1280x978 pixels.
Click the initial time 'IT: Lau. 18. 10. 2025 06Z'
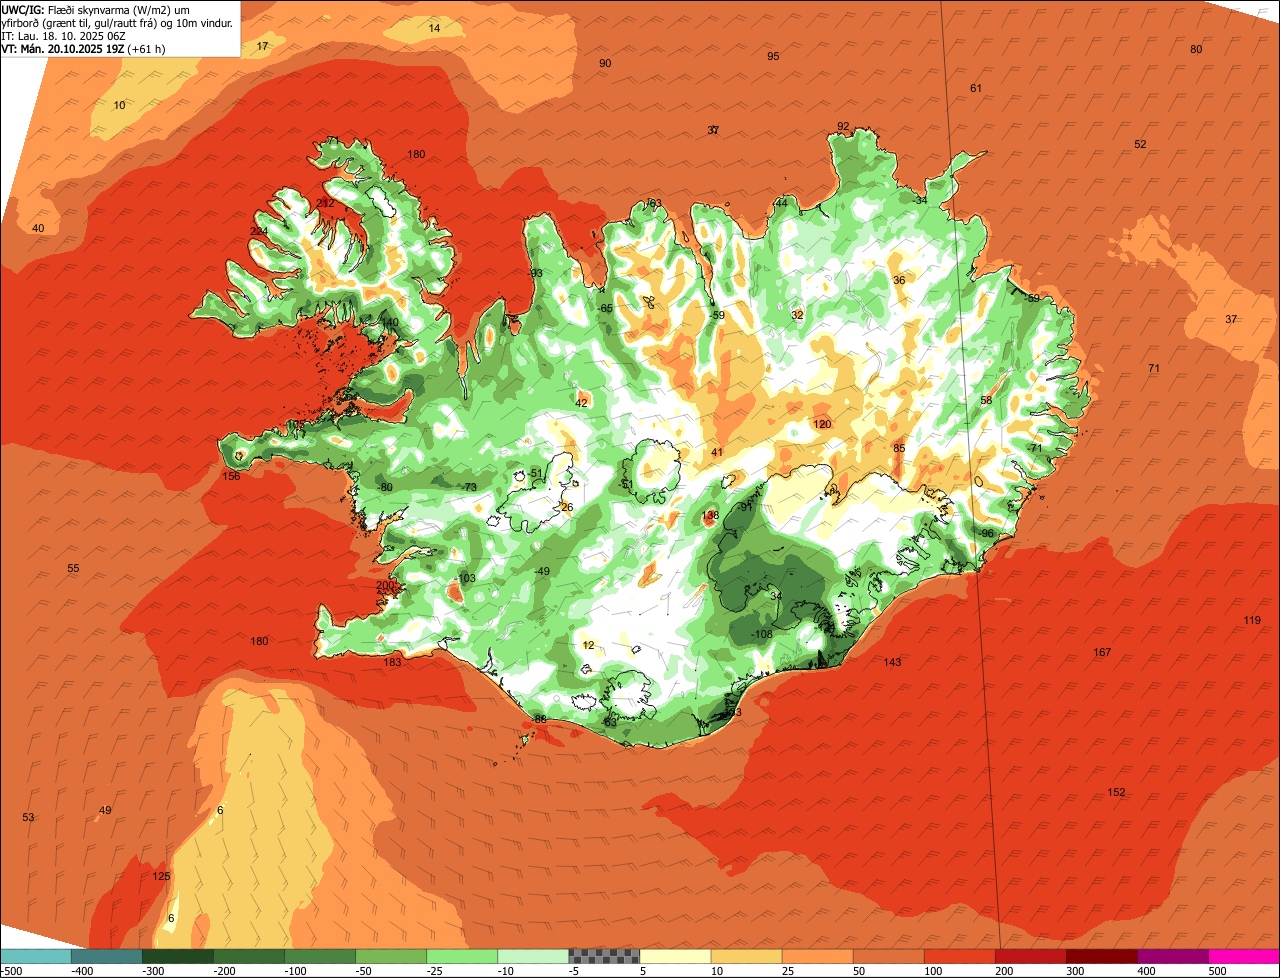63,35
